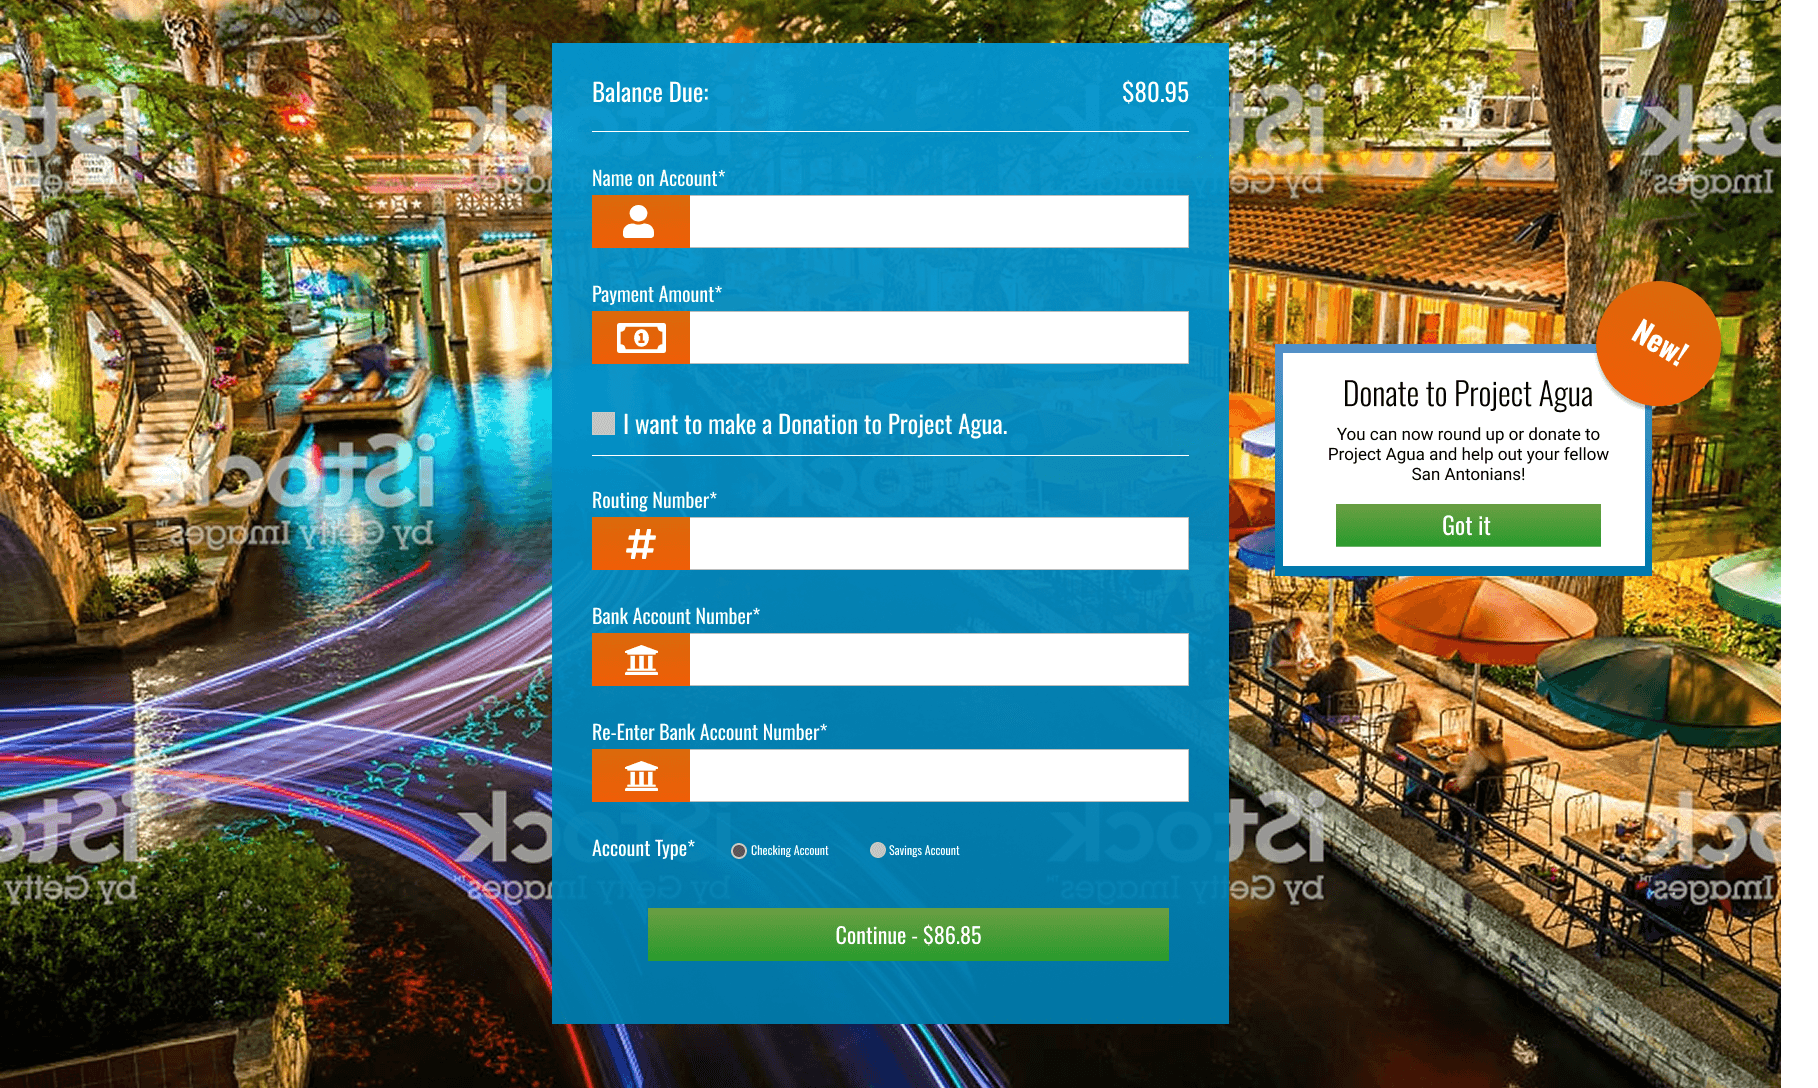Focus the Routing Number input field

click(x=939, y=543)
